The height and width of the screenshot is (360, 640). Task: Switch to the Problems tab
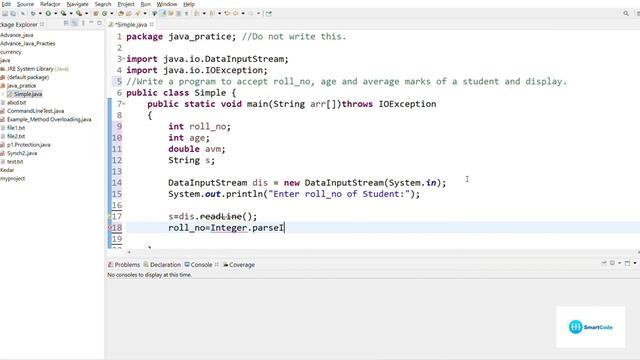[x=124, y=264]
